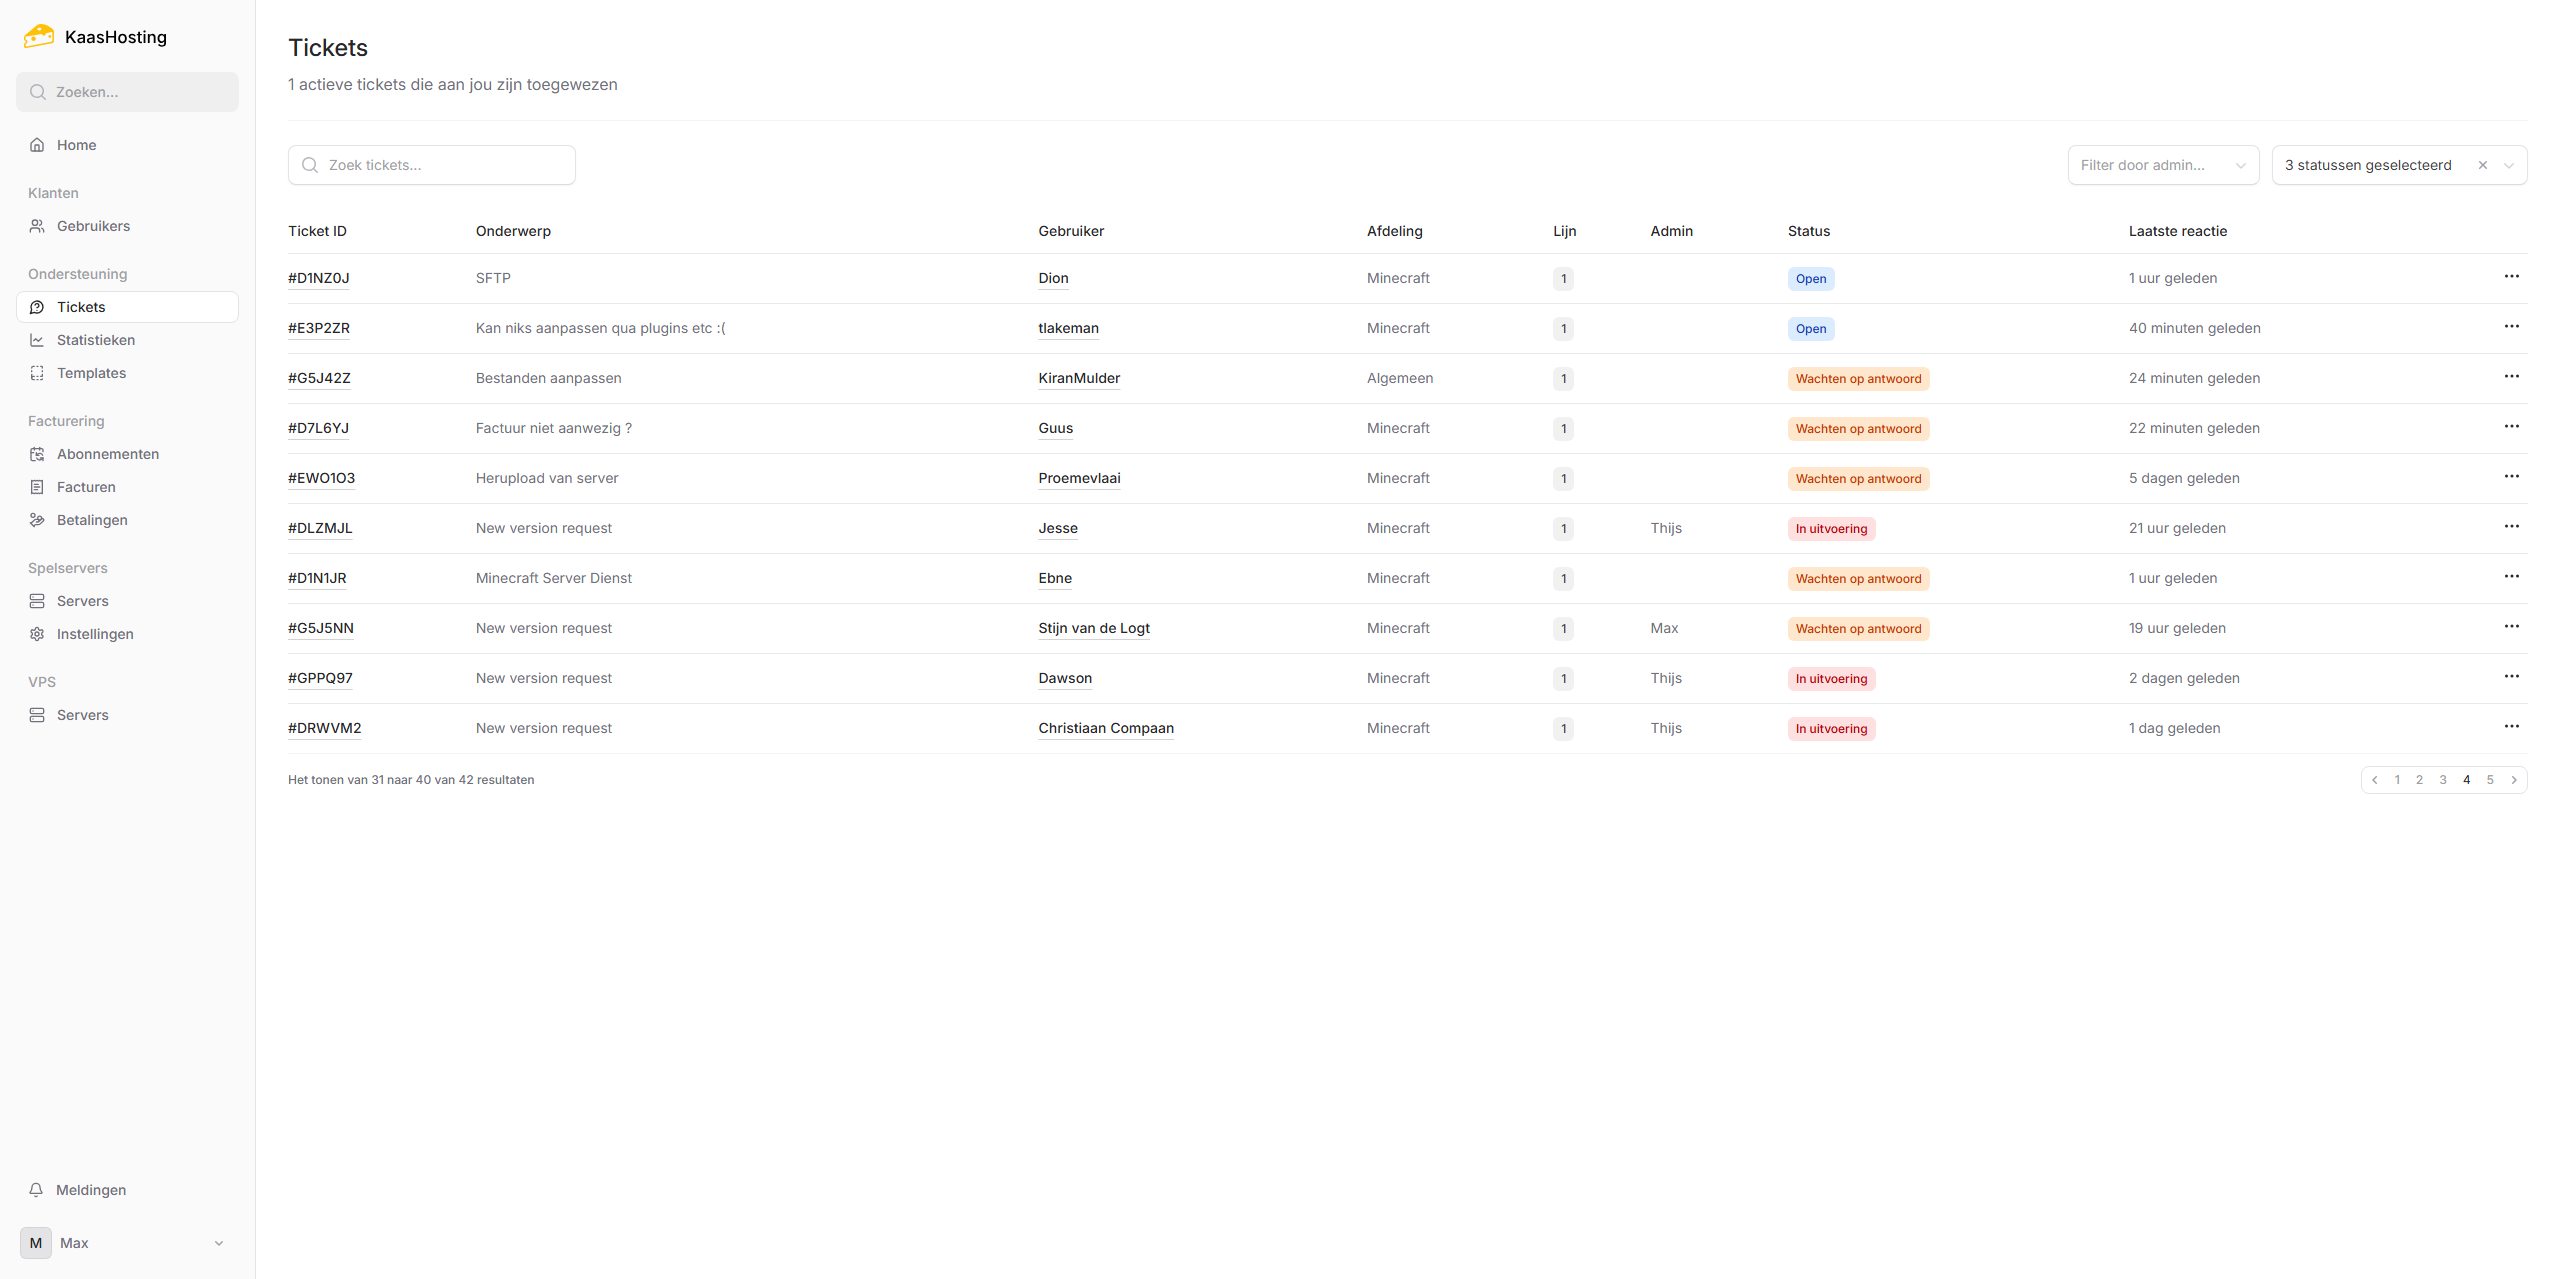The height and width of the screenshot is (1279, 2560).
Task: Open Abonnementen under Facturering
Action: [108, 454]
